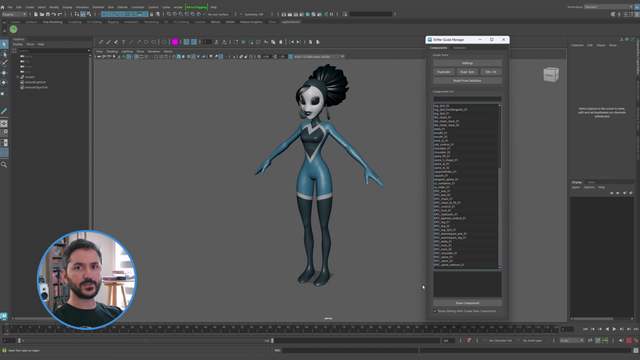Switch to the Templates tab in Shifter Guide Manager
The image size is (640, 360).
click(459, 48)
